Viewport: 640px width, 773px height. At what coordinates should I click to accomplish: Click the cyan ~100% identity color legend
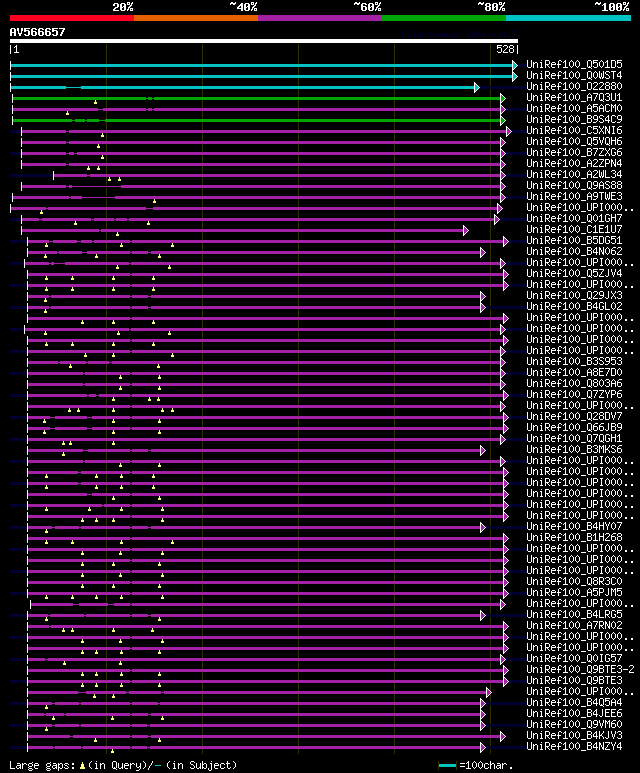(x=569, y=18)
